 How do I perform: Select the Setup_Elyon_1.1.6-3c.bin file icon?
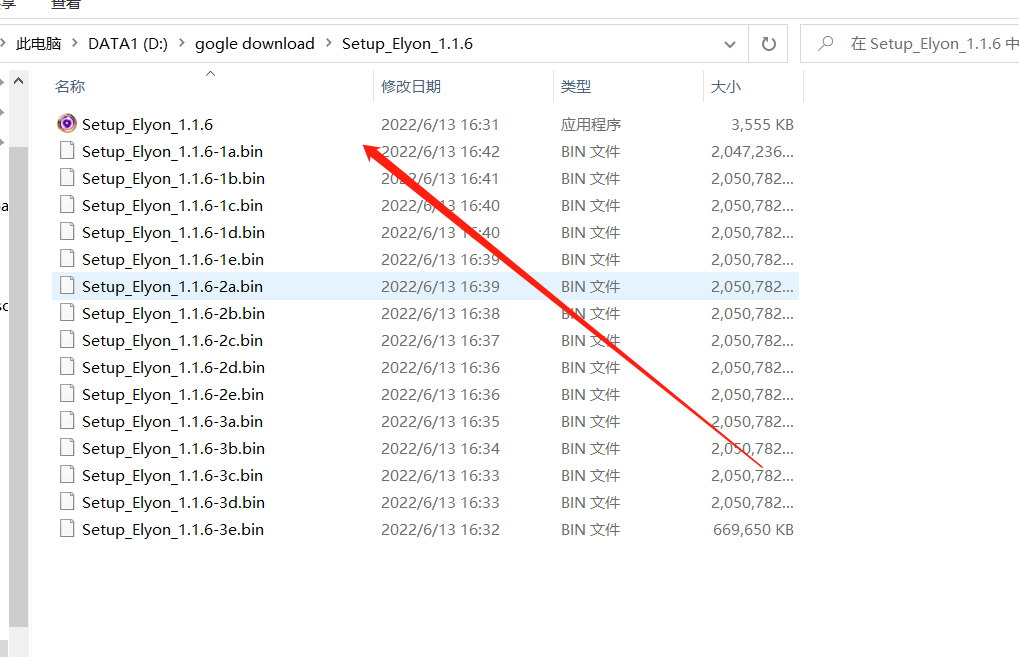coord(67,475)
